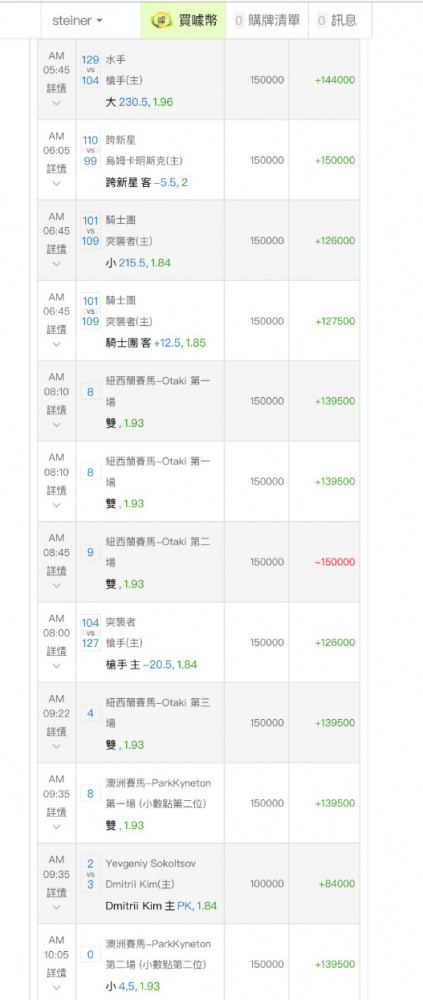Screen dimensions: 423x1000
Task: Click the 大 230.5, 1.96 bet line
Action: pos(140,102)
